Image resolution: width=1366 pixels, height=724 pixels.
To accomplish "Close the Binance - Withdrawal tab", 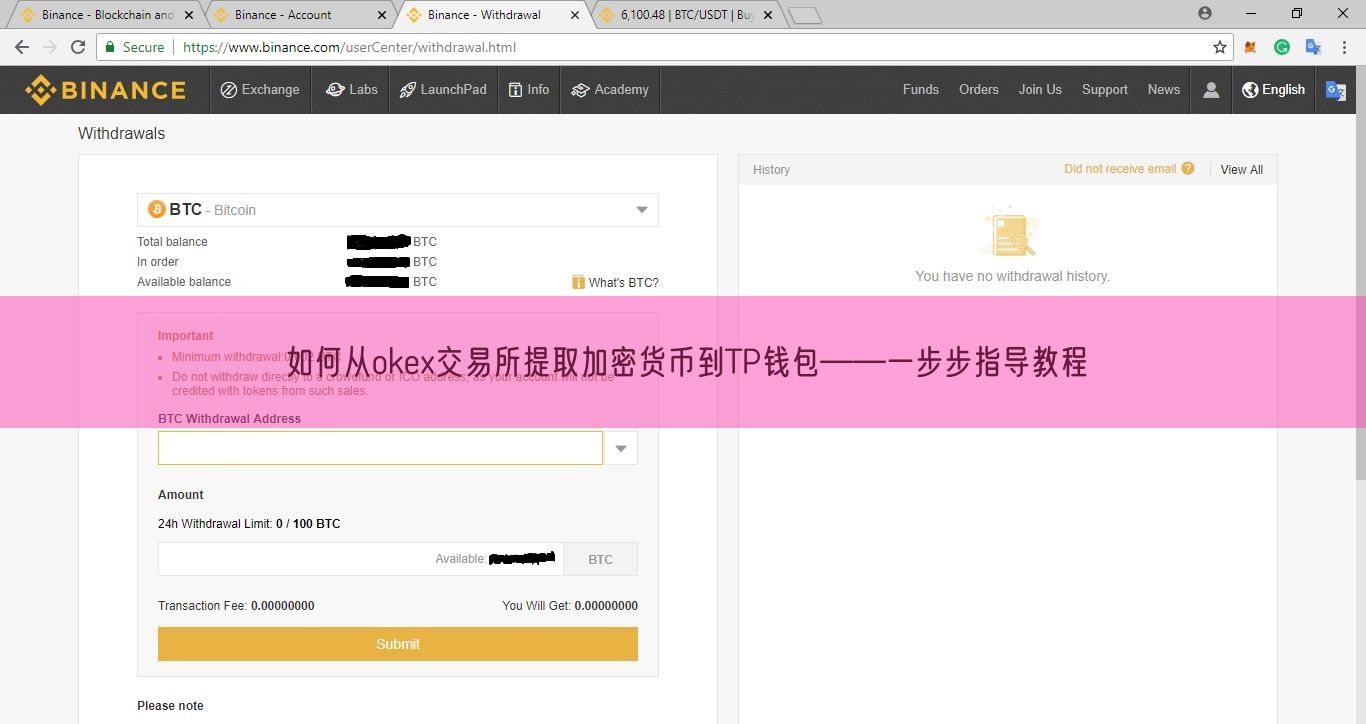I will tap(576, 15).
